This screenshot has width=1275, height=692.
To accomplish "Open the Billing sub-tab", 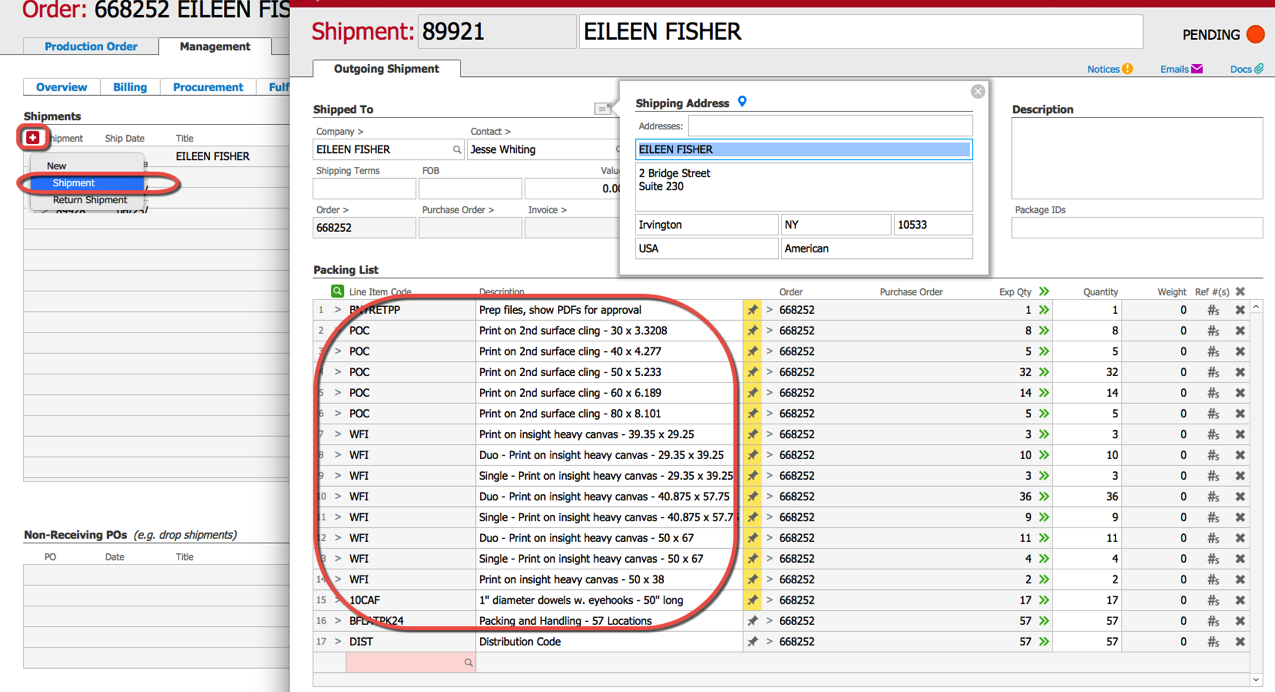I will point(130,87).
